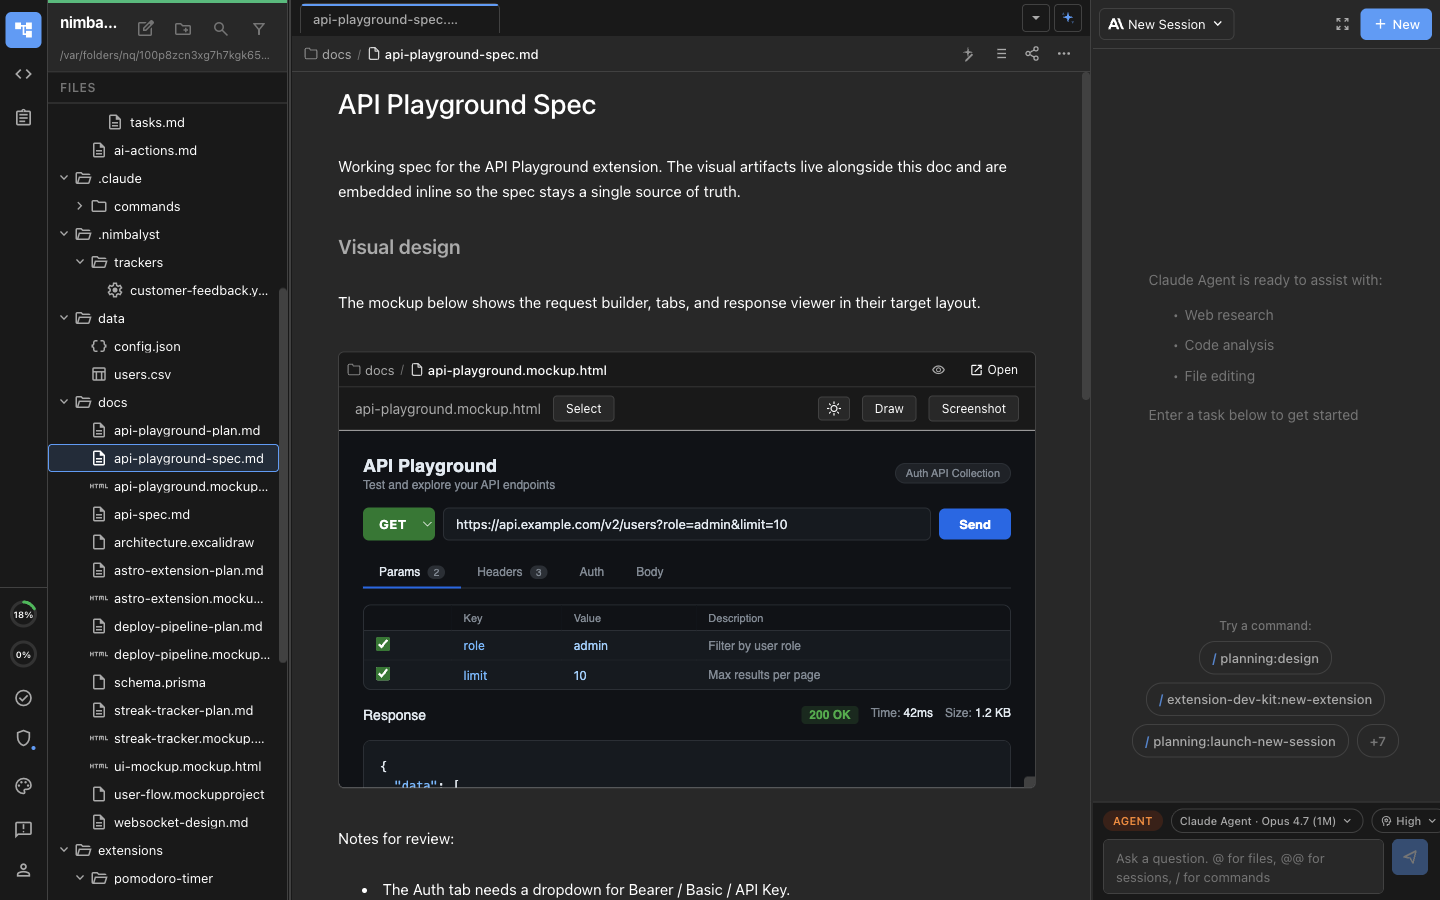Open the clipboard tasks icon in sidebar
Viewport: 1440px width, 900px height.
pyautogui.click(x=23, y=118)
